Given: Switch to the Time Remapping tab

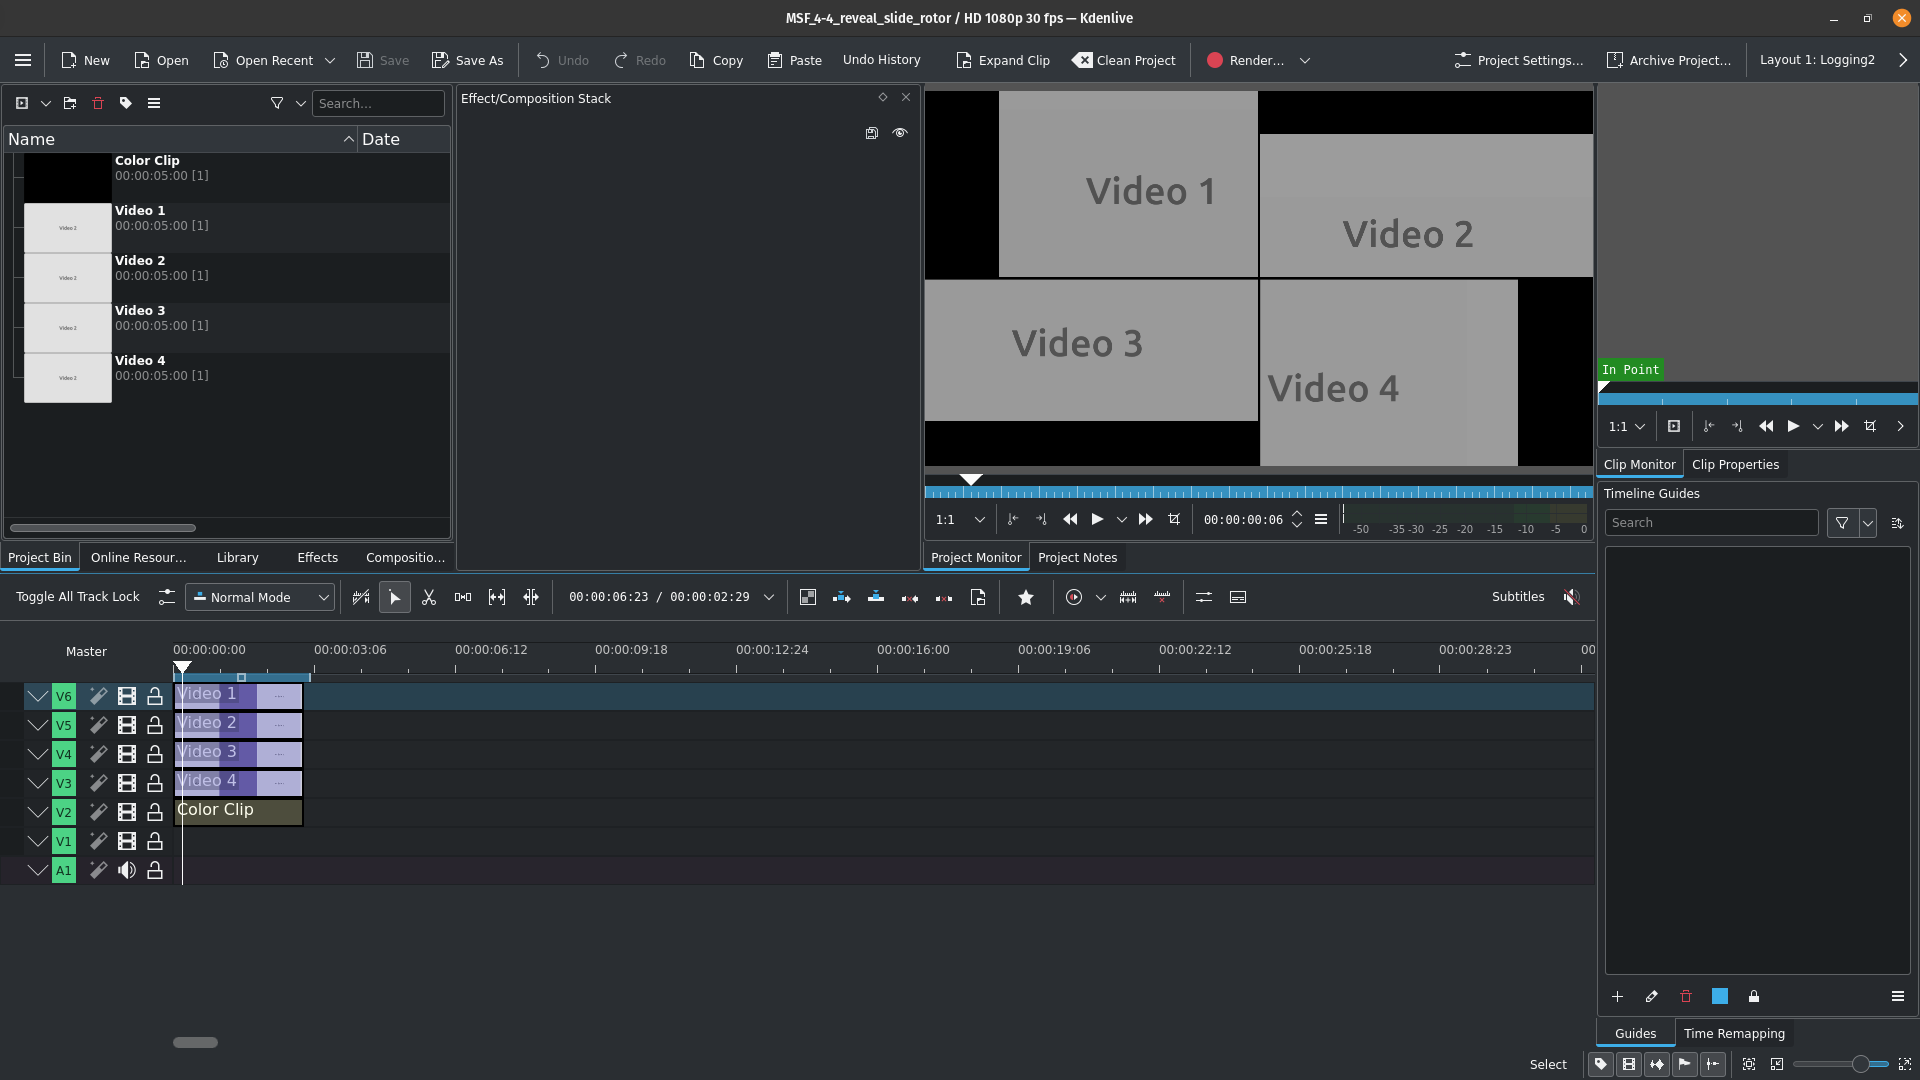Looking at the screenshot, I should click(x=1734, y=1034).
